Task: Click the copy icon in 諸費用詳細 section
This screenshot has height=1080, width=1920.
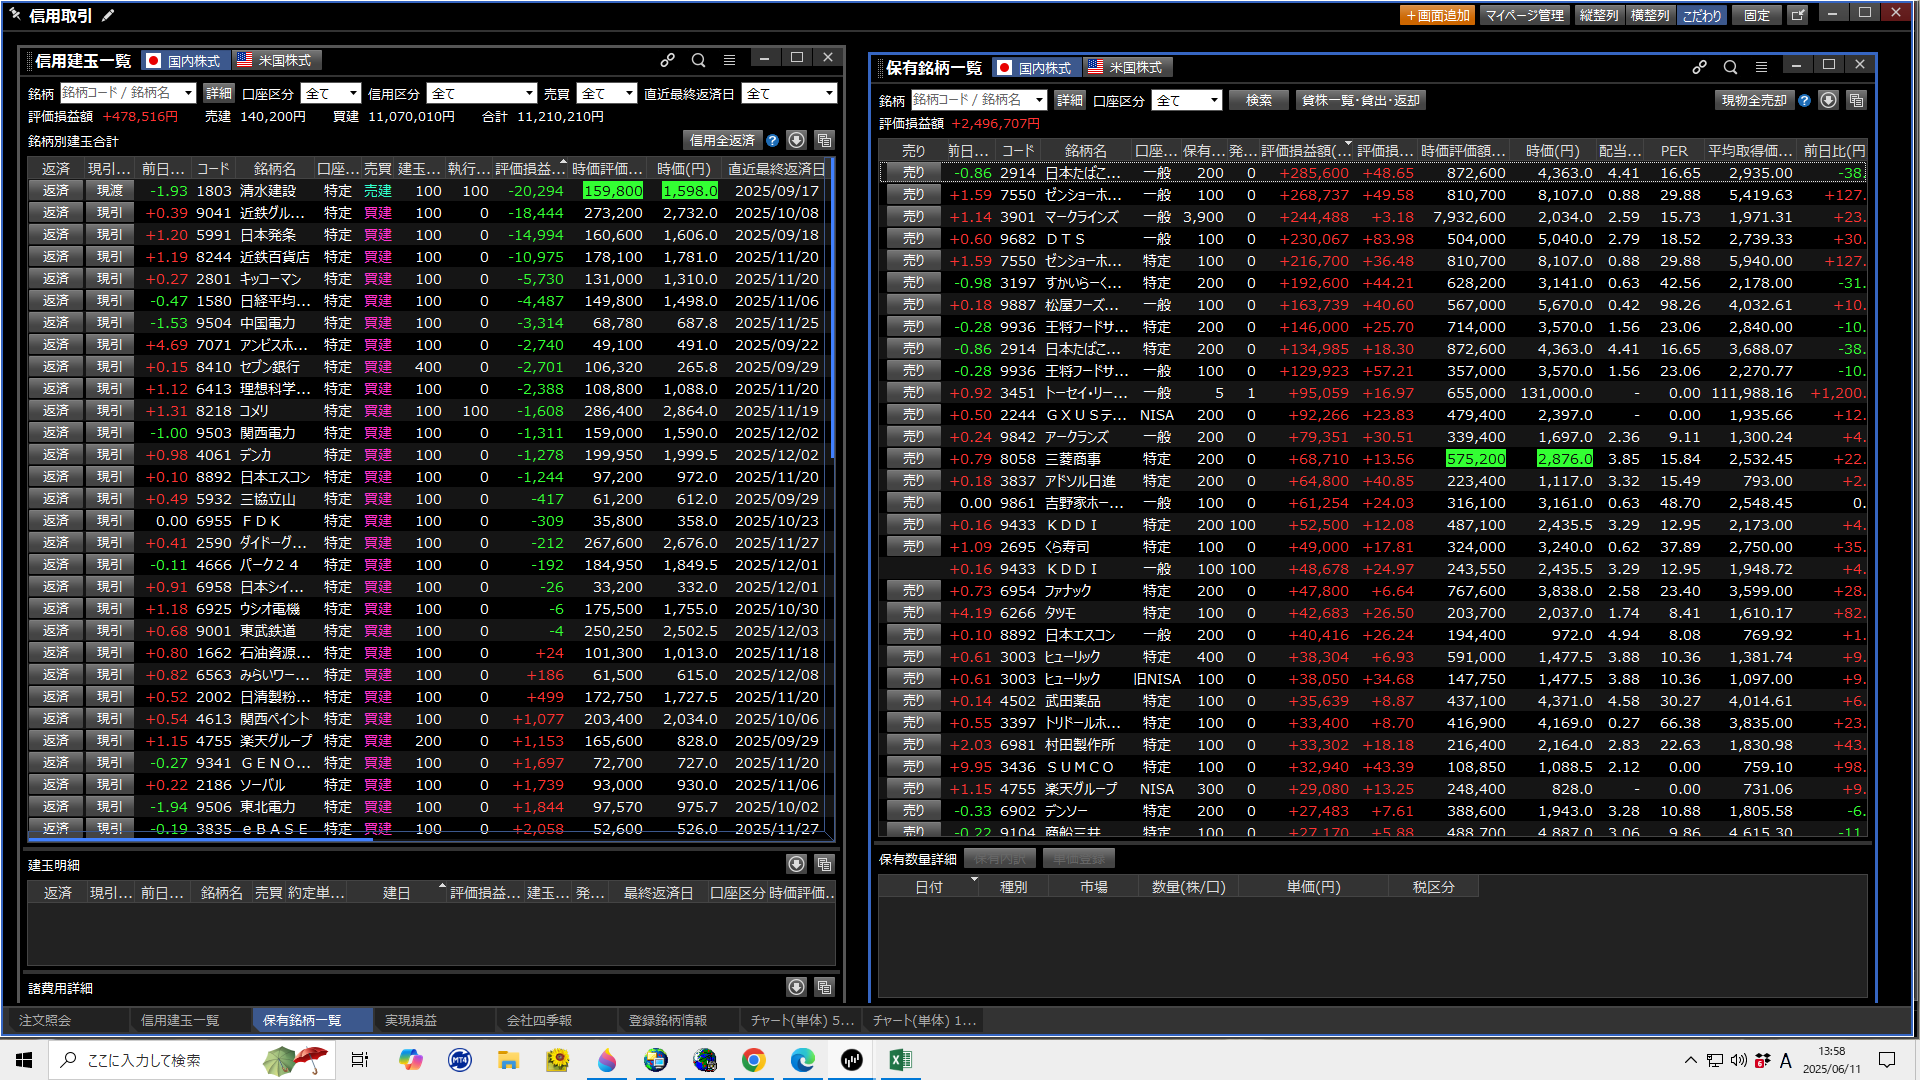Action: 824,987
